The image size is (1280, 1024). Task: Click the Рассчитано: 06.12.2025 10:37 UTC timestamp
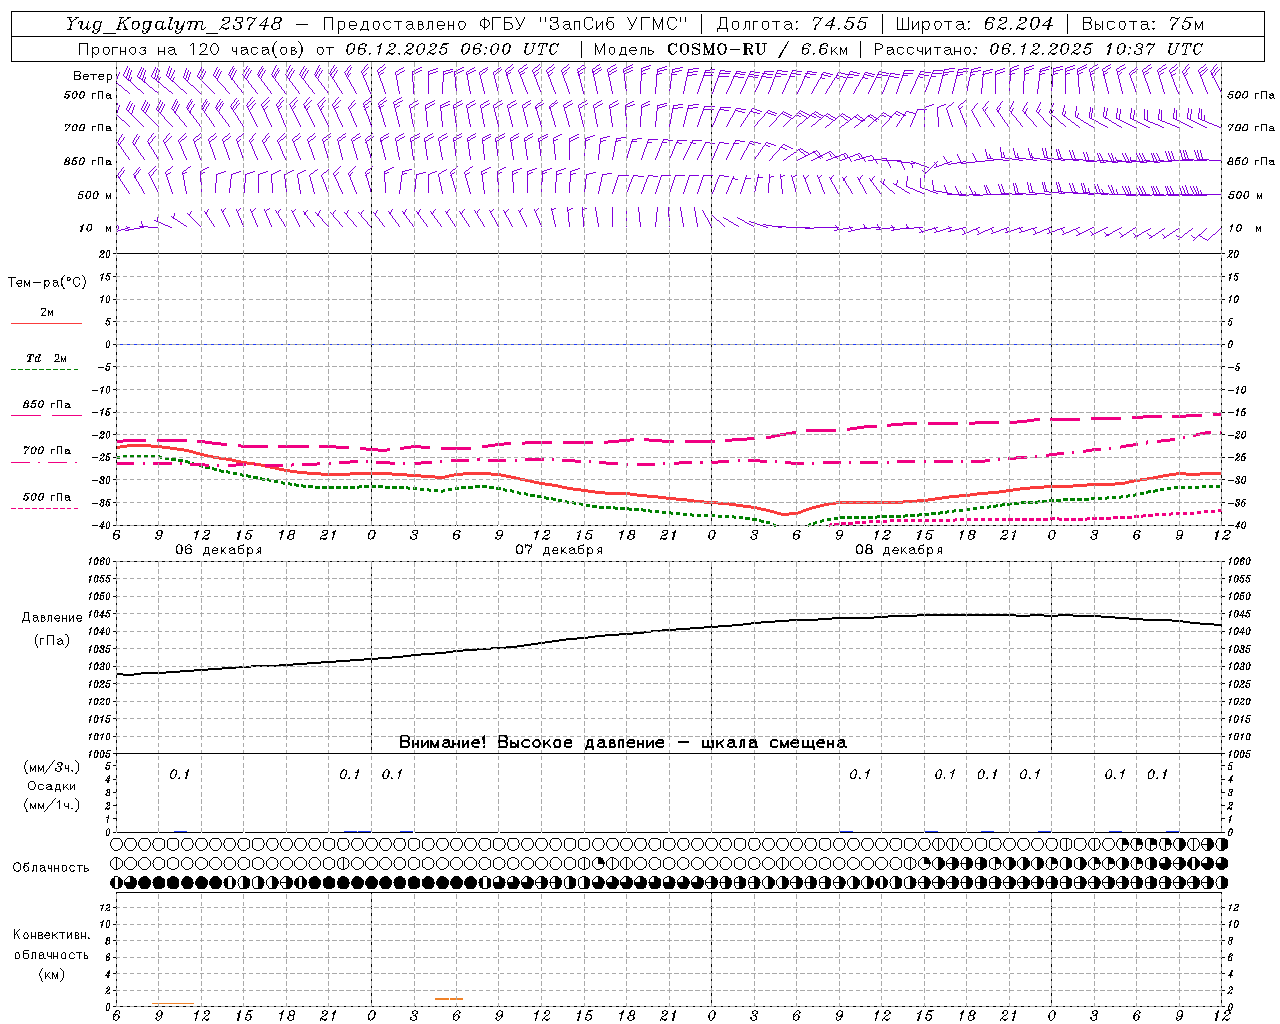[x=1038, y=49]
